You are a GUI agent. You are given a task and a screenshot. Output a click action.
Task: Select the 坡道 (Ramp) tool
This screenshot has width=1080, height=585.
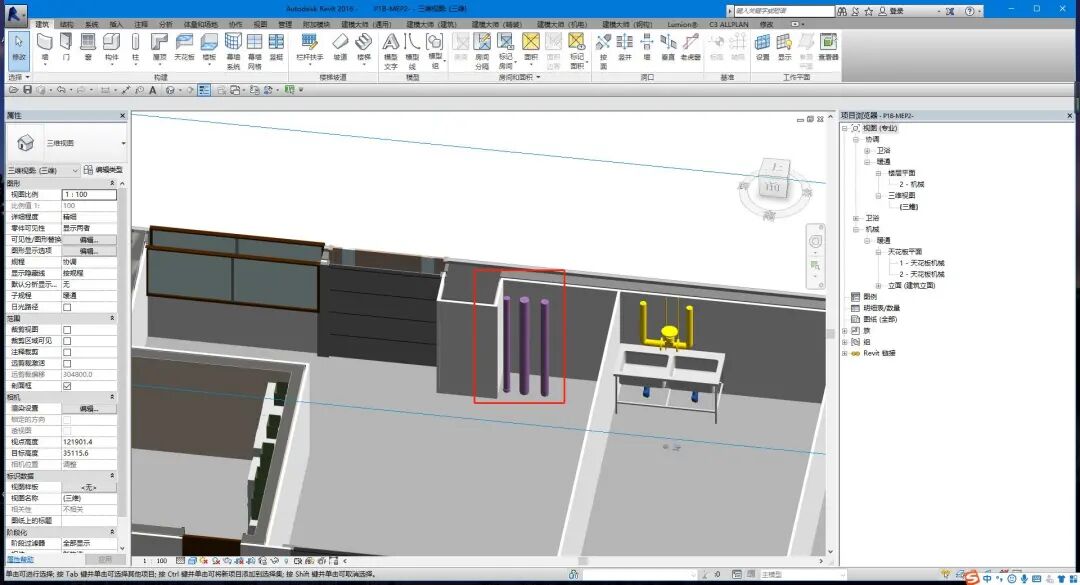pos(340,47)
